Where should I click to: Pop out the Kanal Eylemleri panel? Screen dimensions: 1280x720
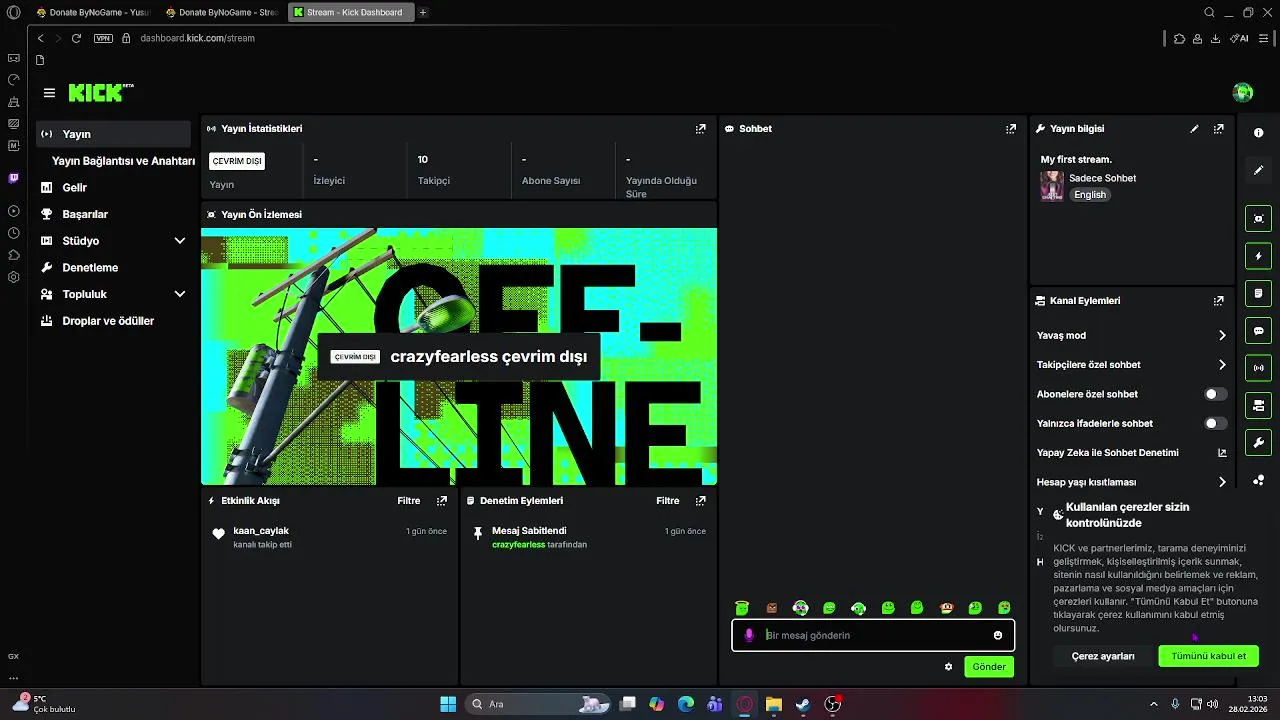coord(1218,301)
